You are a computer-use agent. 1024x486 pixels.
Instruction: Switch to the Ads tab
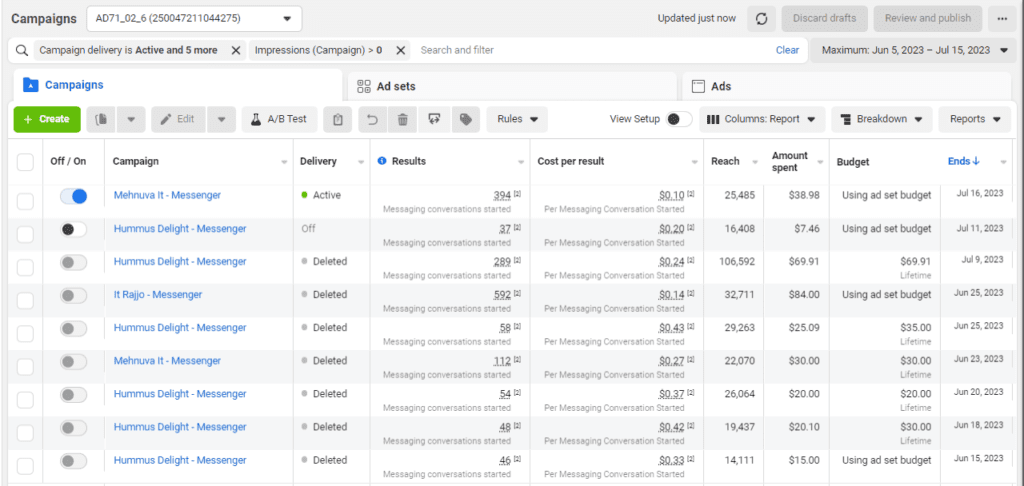[x=846, y=86]
